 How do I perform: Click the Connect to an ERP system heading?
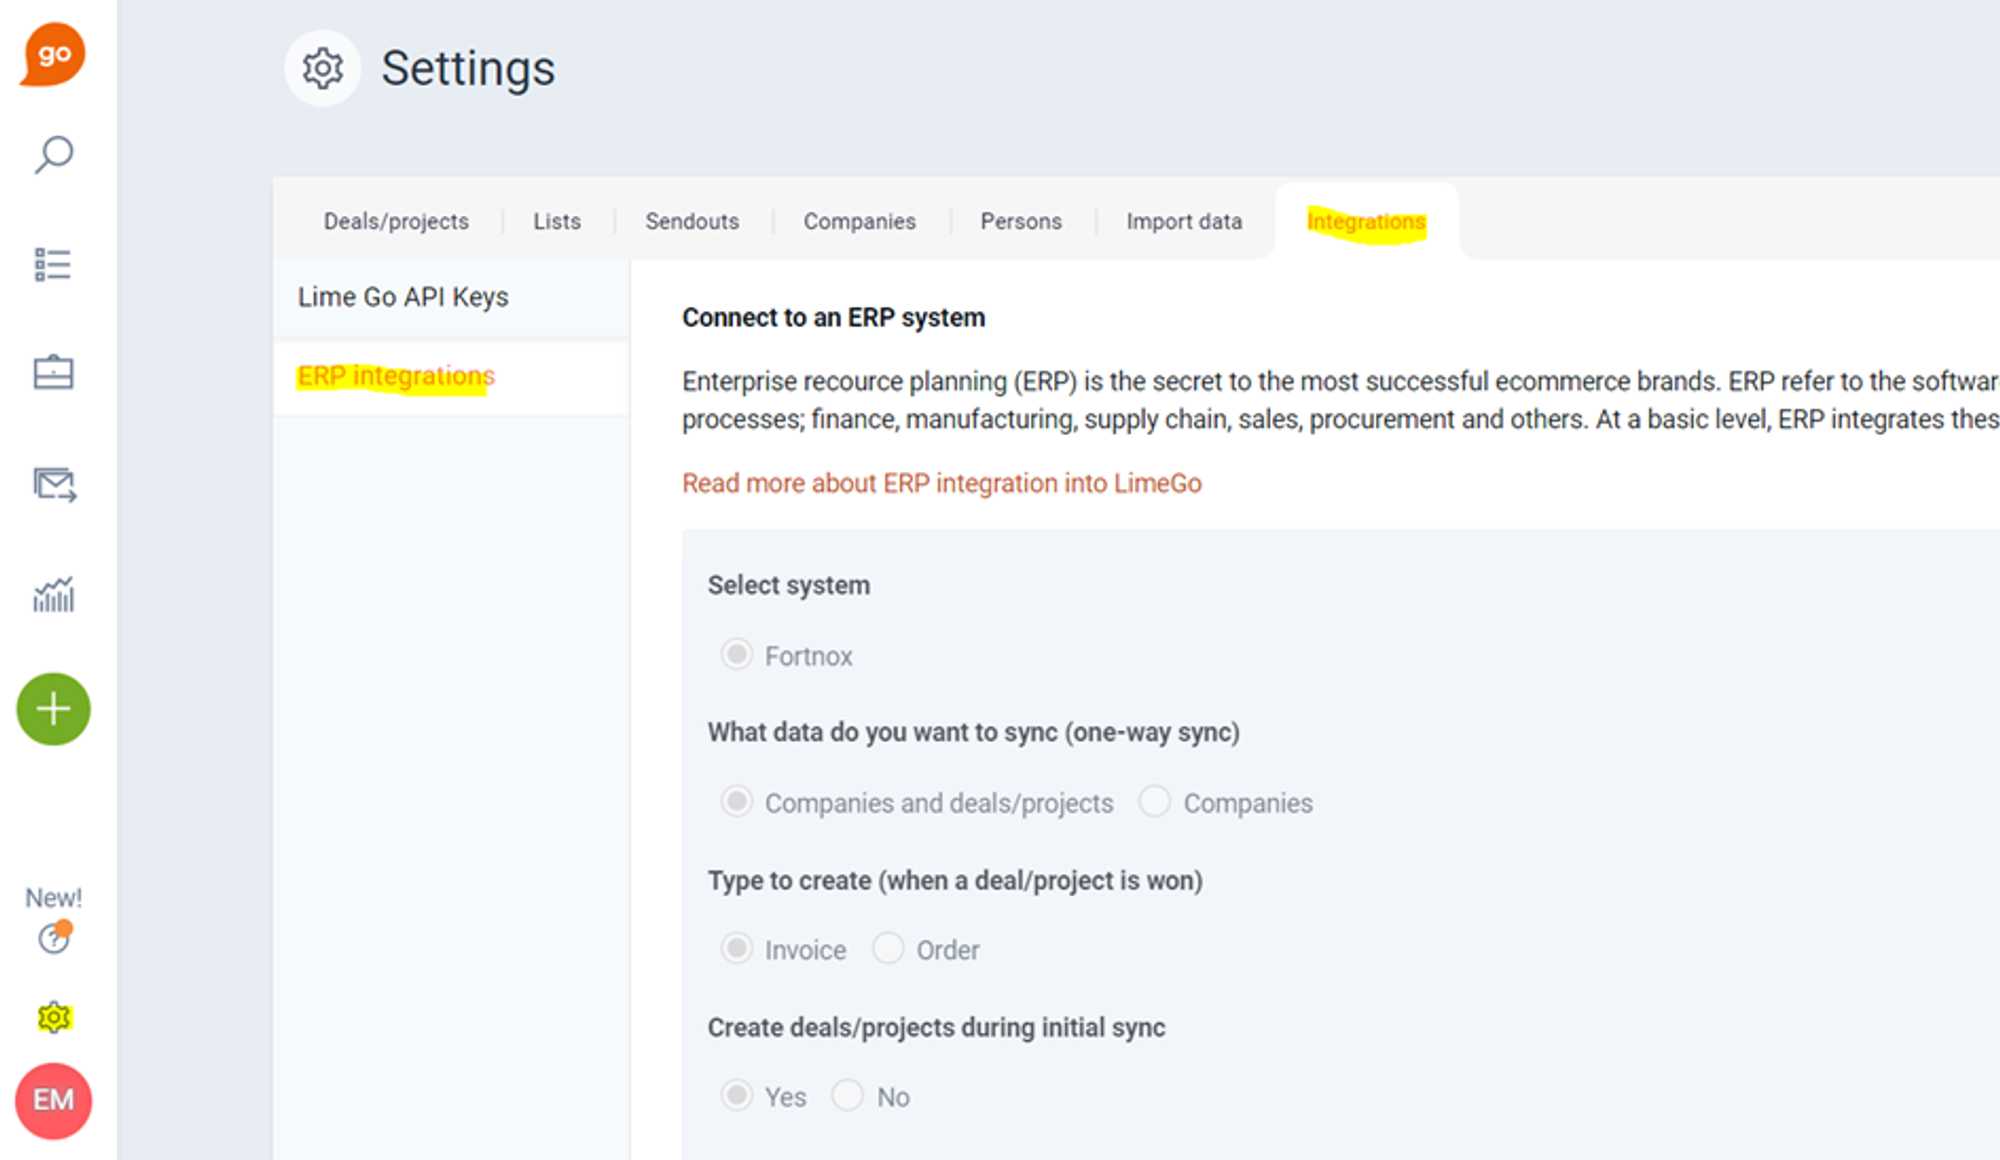(834, 317)
